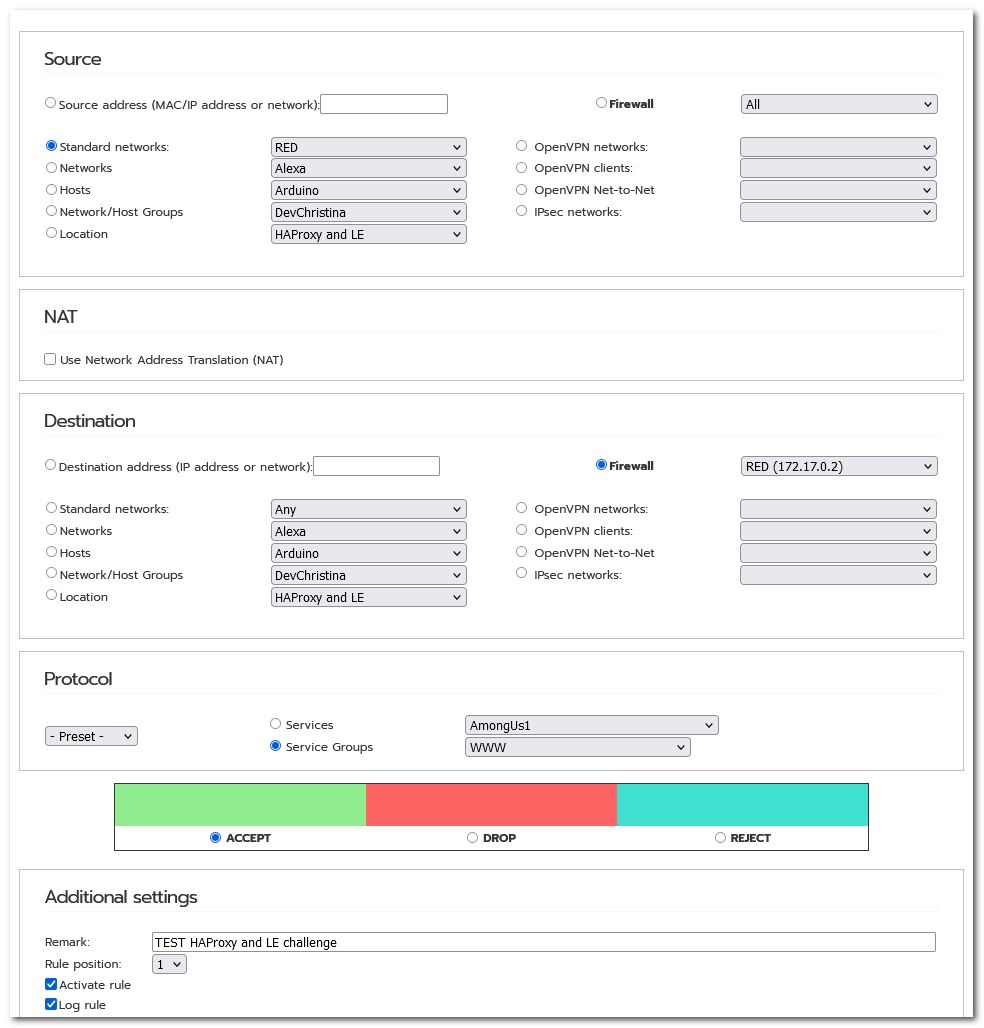
Task: Select Destination OpenVPN clients radio button
Action: [521, 530]
